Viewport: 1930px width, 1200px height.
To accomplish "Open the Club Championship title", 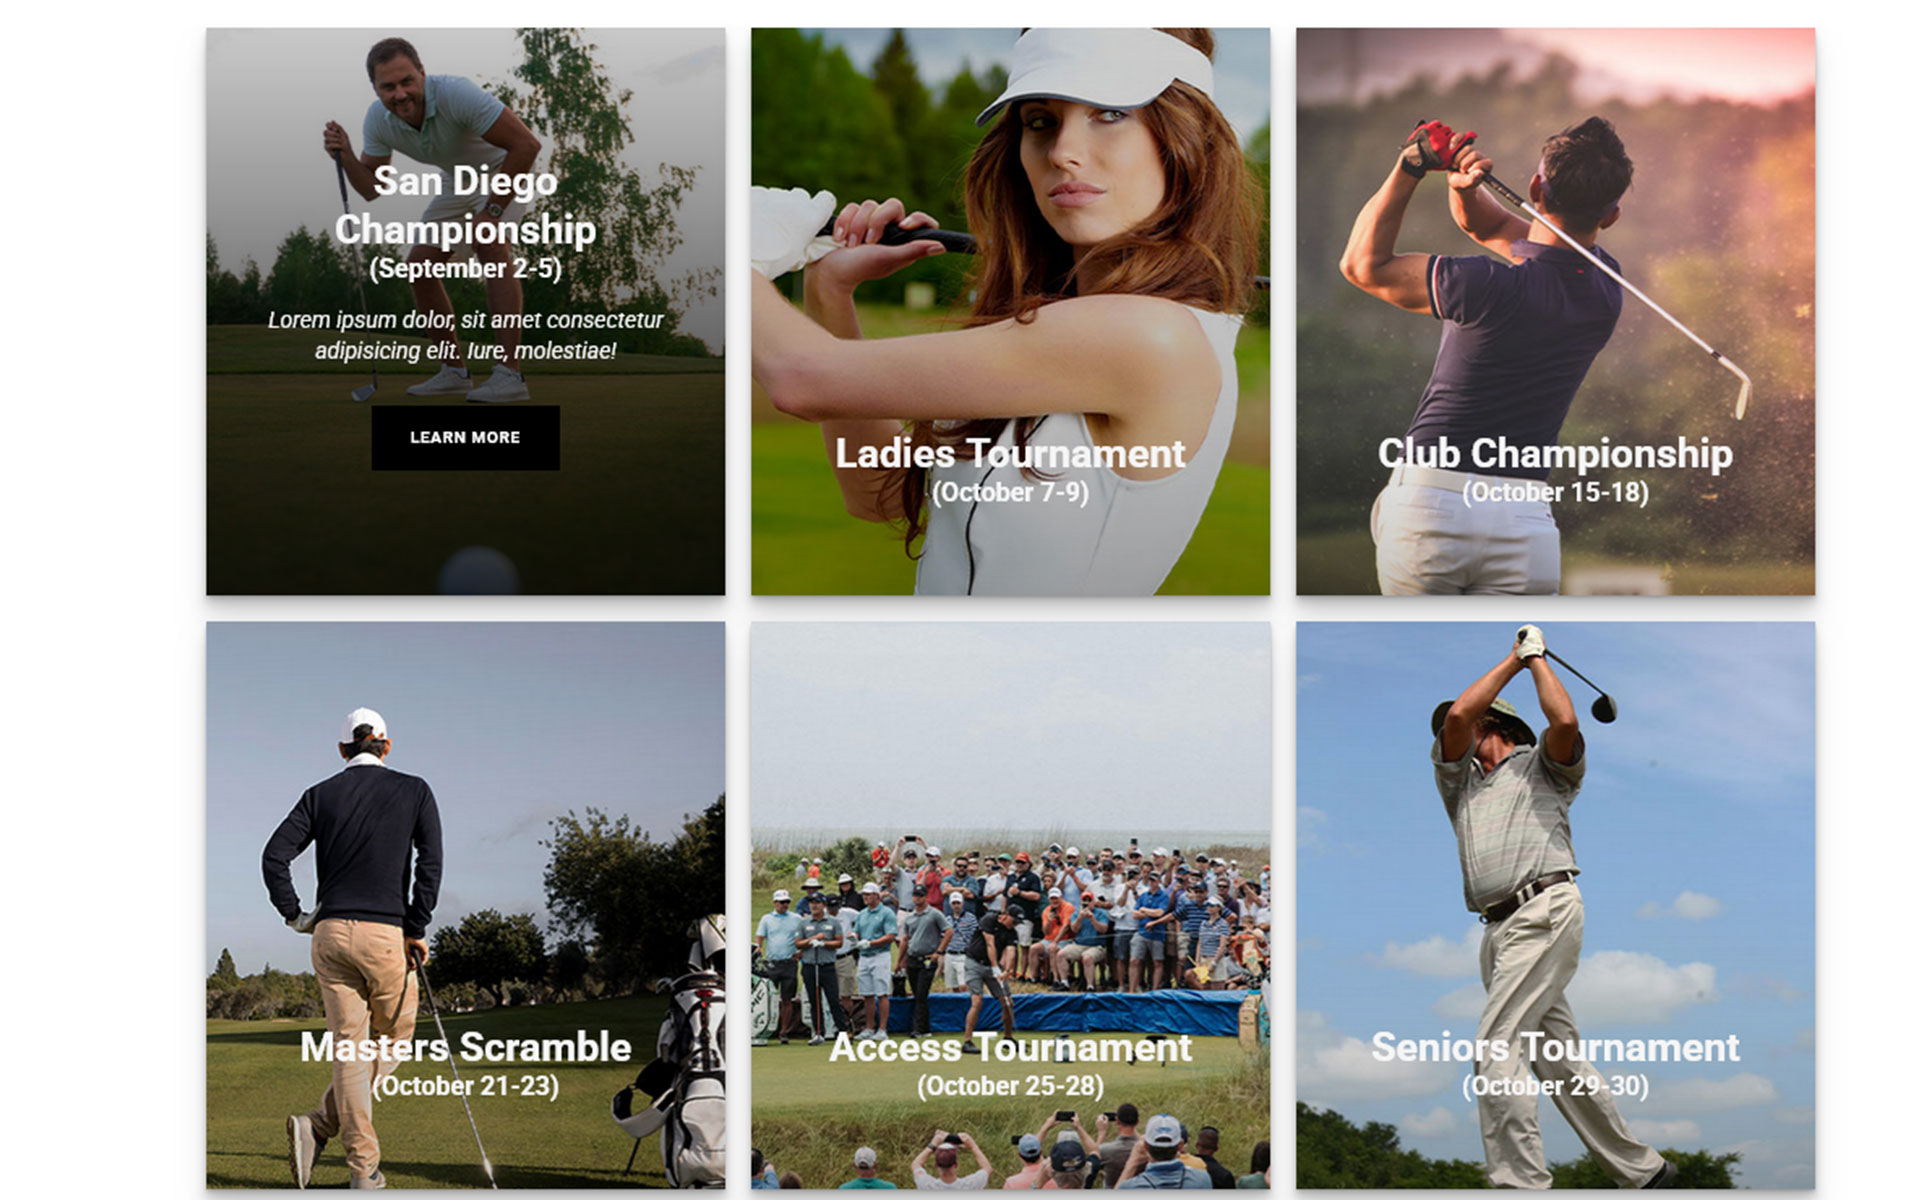I will 1555,453.
